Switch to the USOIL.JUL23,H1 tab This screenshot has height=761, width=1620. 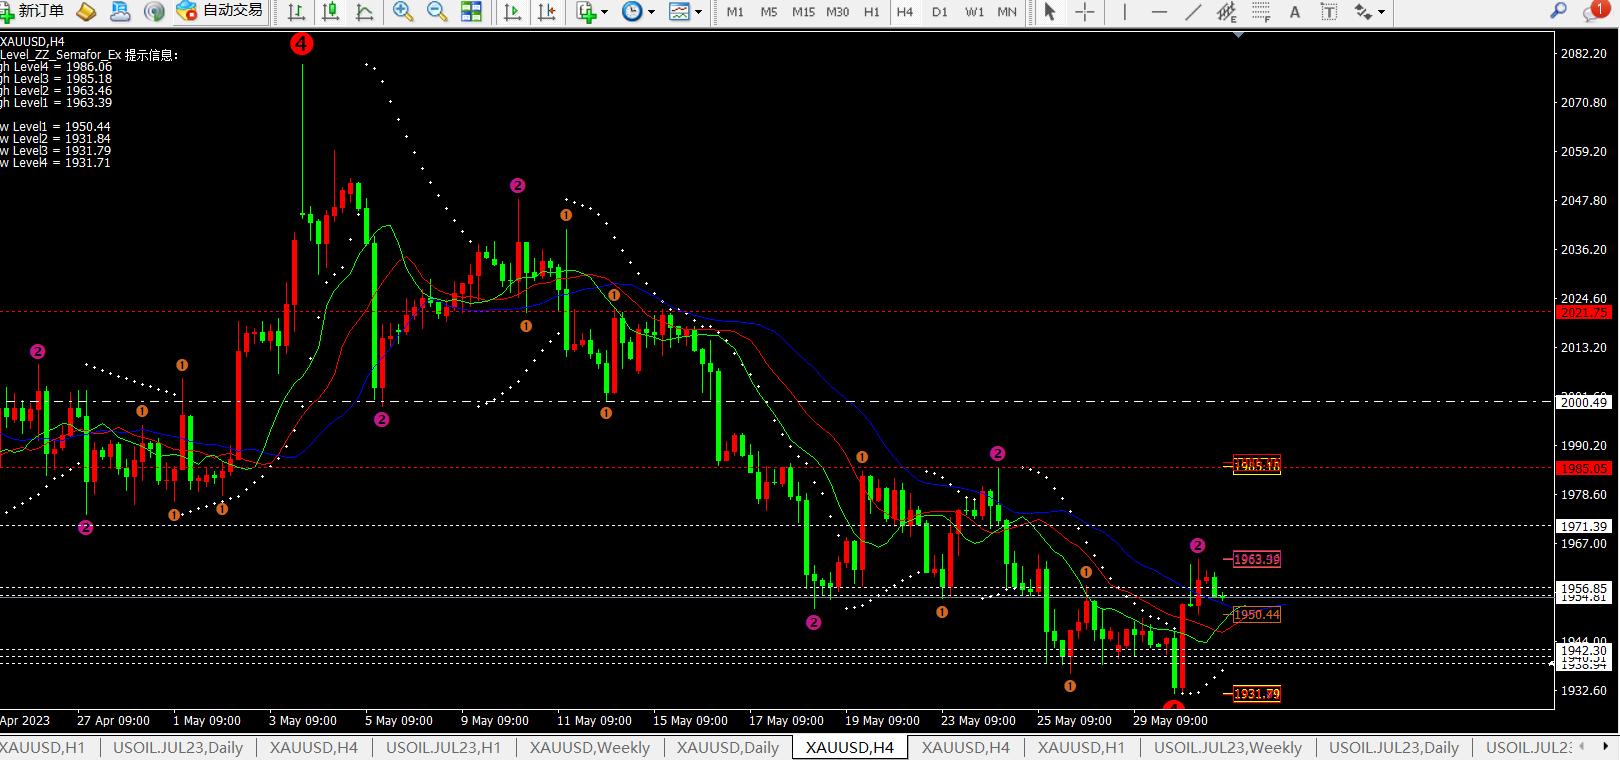pos(443,747)
